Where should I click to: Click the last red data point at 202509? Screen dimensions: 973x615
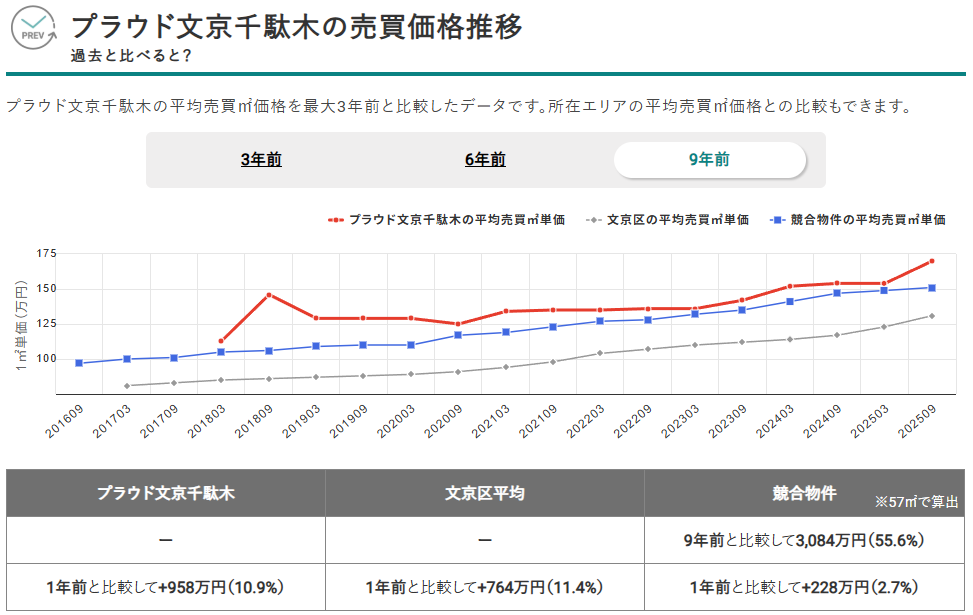click(x=931, y=261)
